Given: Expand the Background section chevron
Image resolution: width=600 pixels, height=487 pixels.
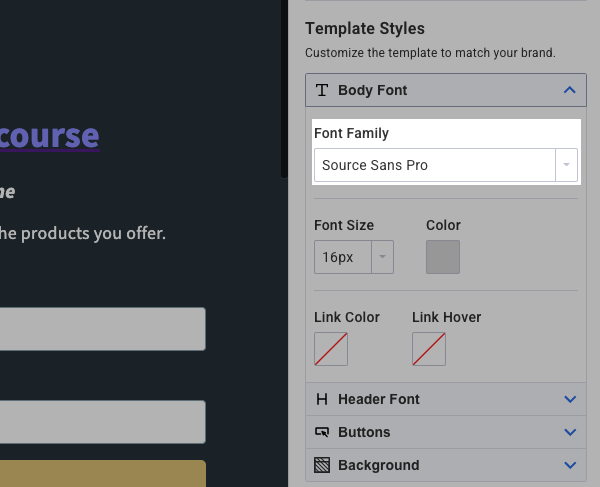Looking at the screenshot, I should (x=570, y=465).
